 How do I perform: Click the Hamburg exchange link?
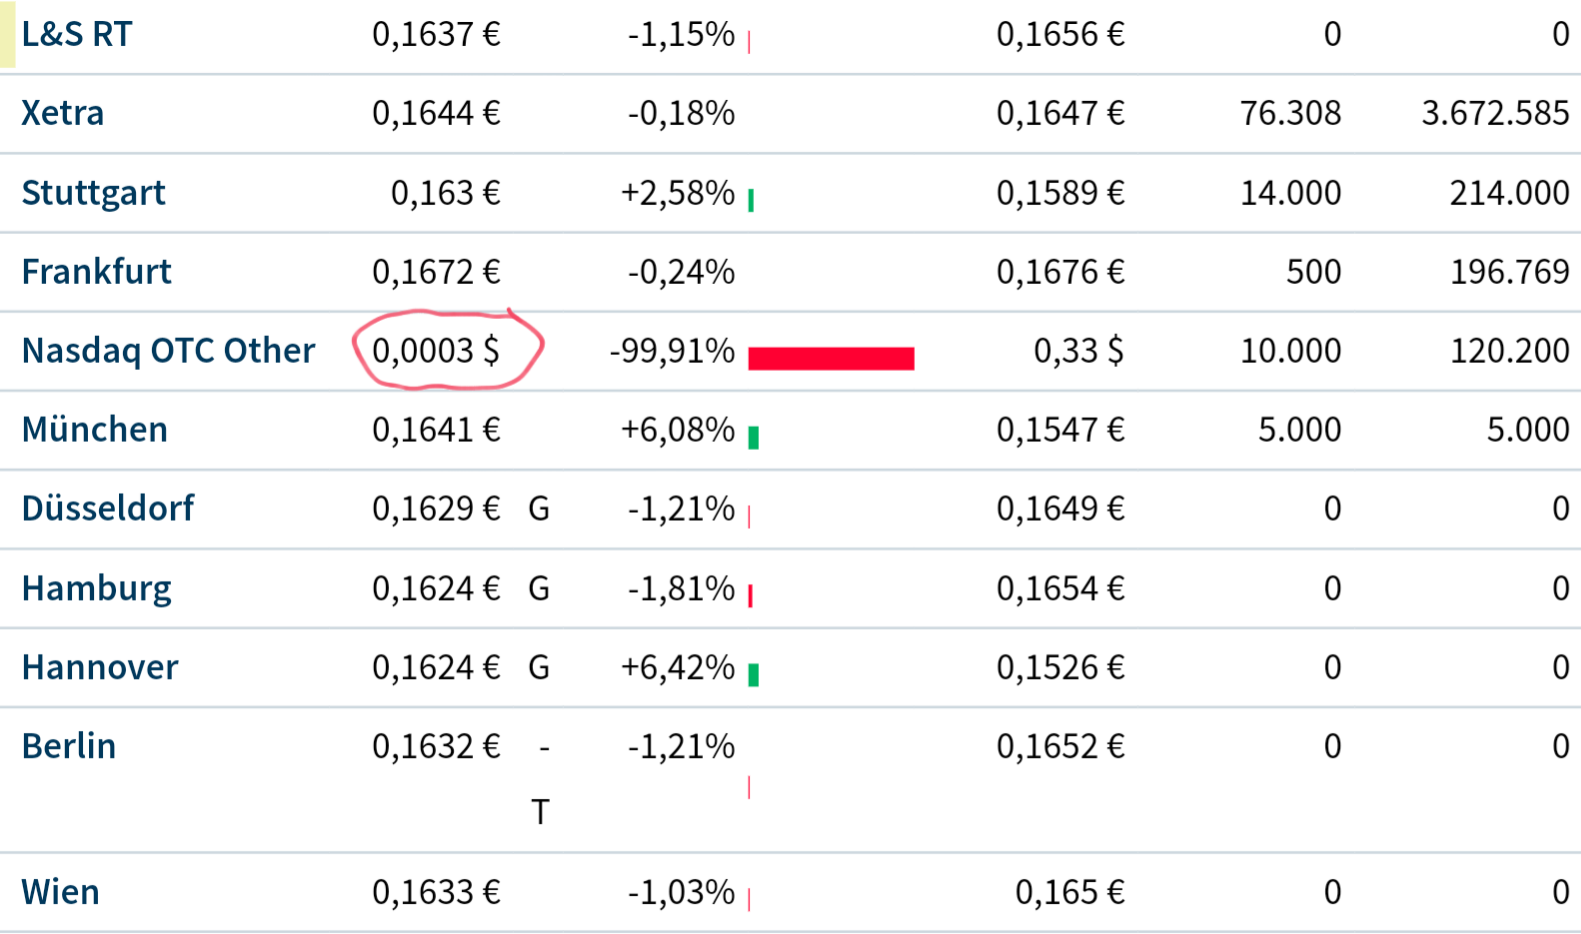(x=96, y=588)
